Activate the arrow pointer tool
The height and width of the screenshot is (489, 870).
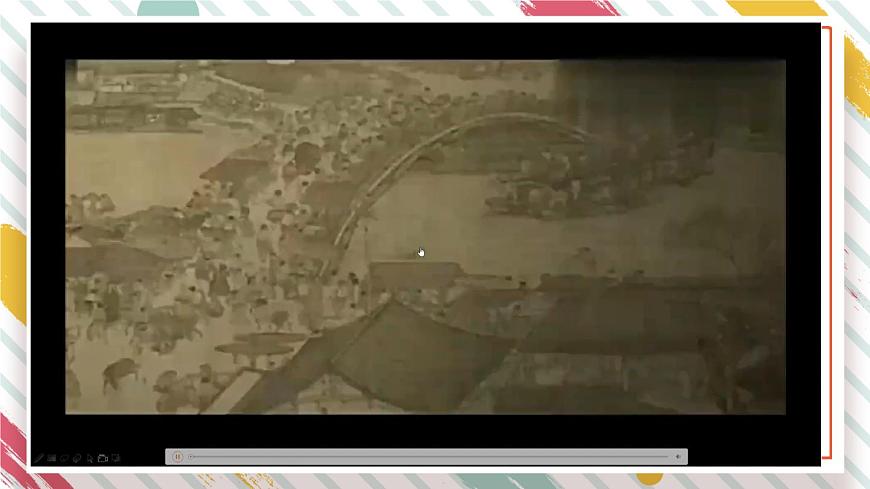point(90,458)
